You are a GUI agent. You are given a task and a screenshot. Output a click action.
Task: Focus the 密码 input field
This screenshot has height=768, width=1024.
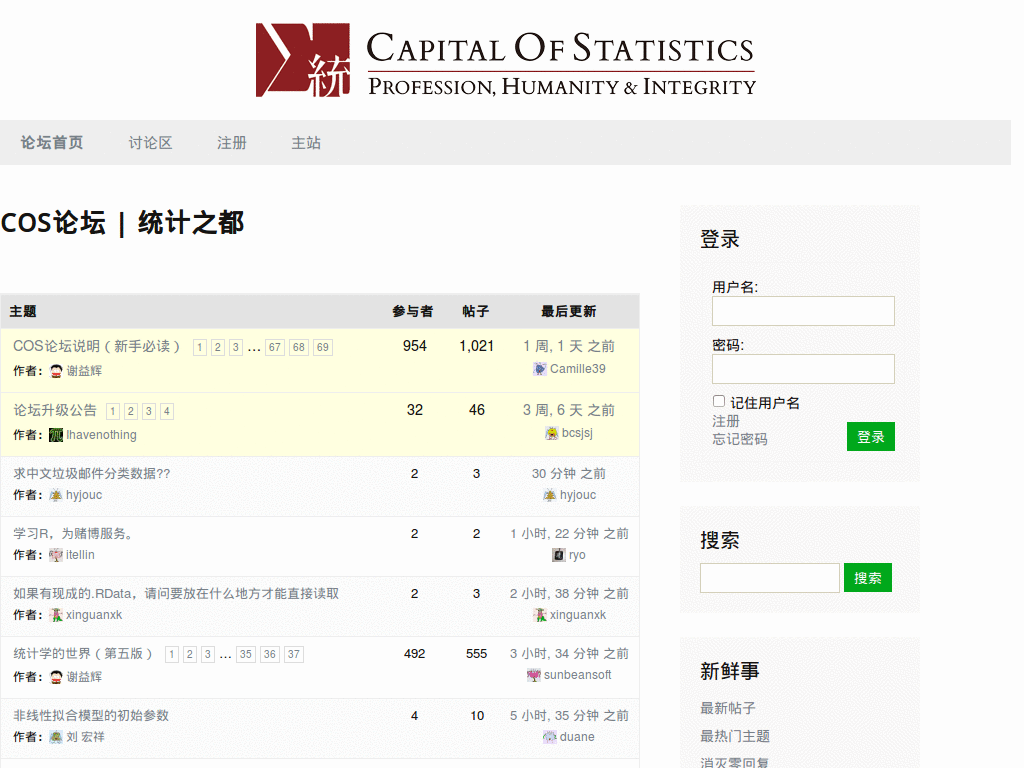tap(803, 369)
